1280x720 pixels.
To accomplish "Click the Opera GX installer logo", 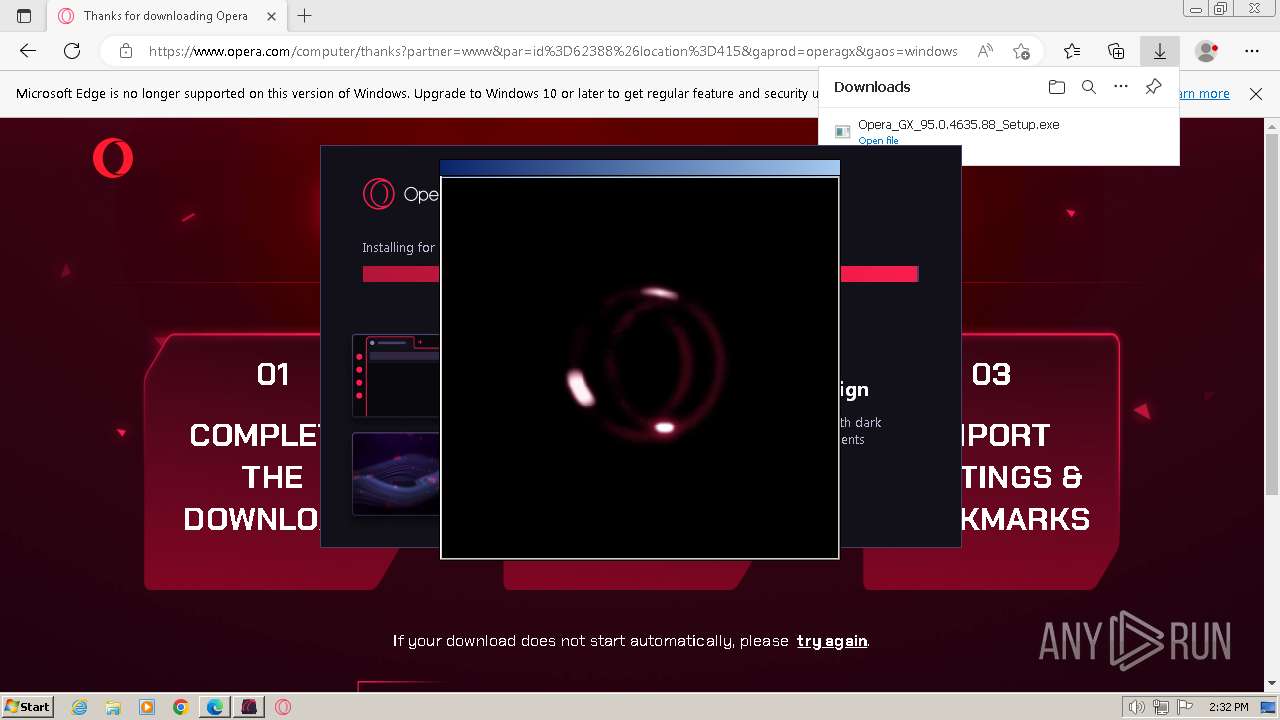I will (x=379, y=193).
